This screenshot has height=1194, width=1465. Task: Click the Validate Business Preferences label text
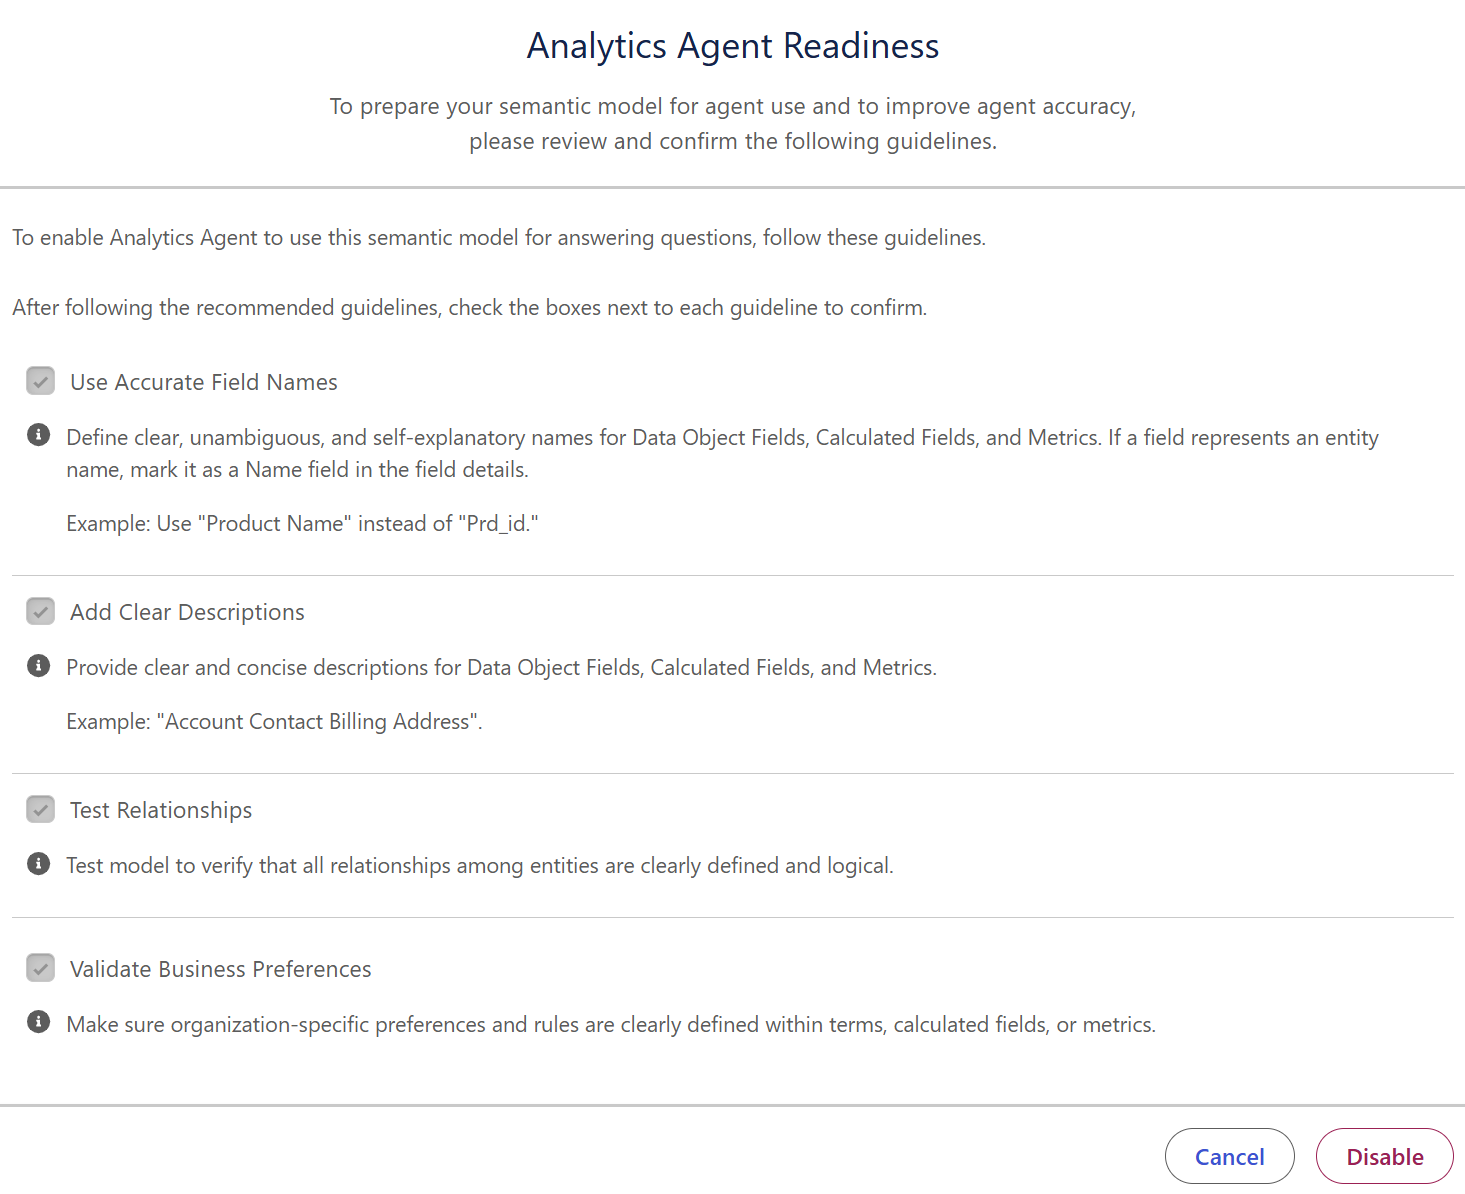221,969
